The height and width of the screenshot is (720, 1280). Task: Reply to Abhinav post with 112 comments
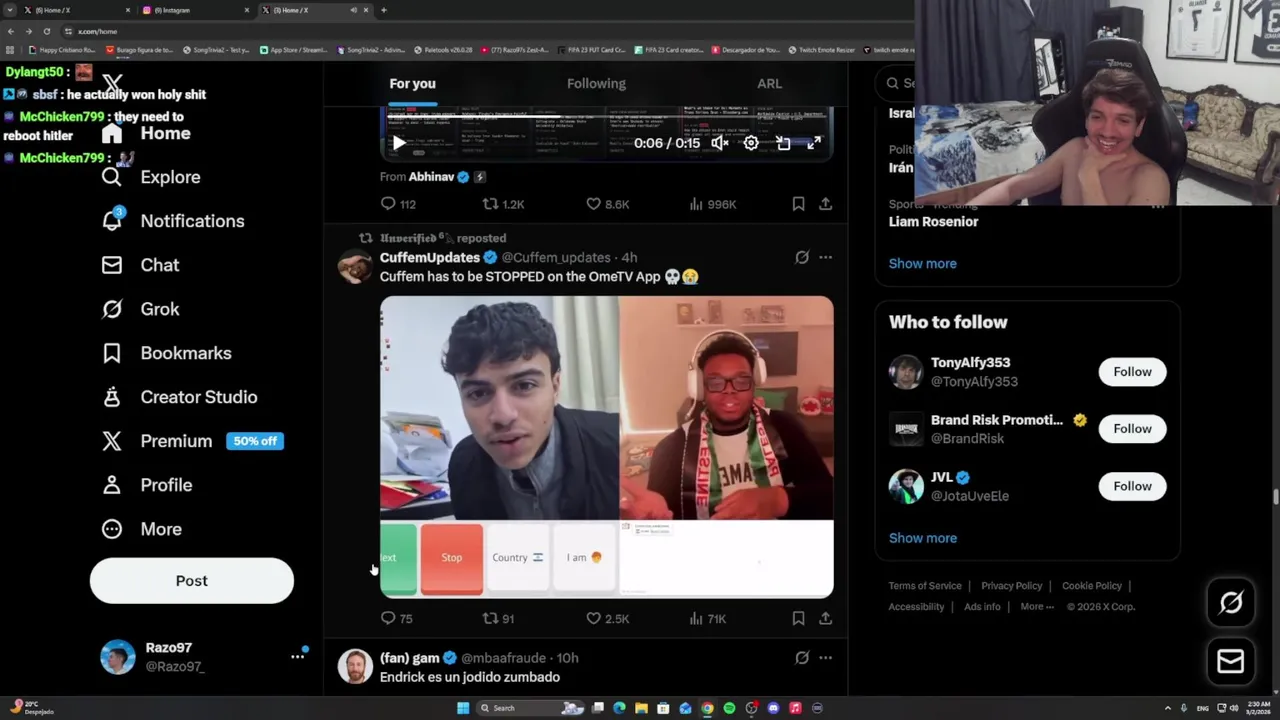click(398, 204)
